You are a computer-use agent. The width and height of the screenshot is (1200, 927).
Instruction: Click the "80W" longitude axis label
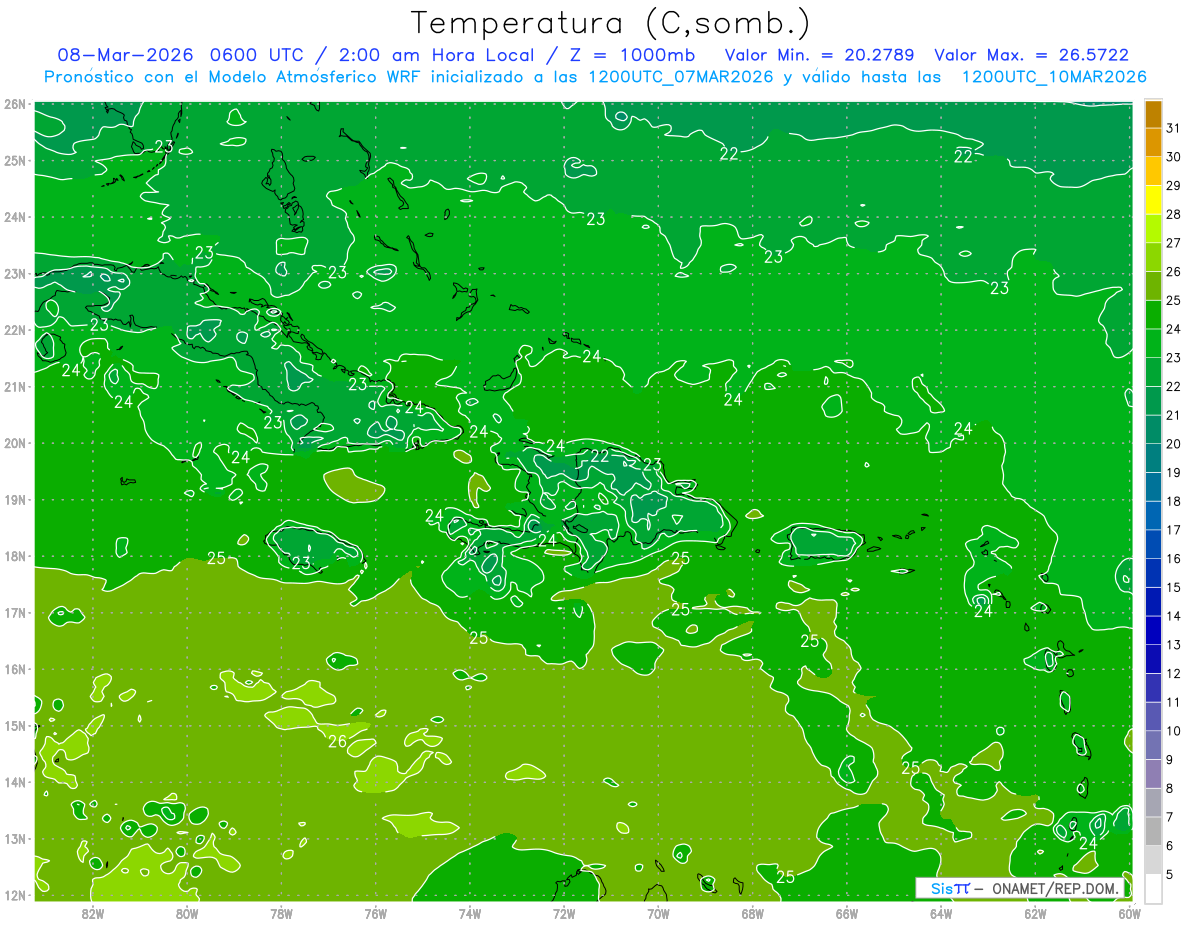(187, 913)
